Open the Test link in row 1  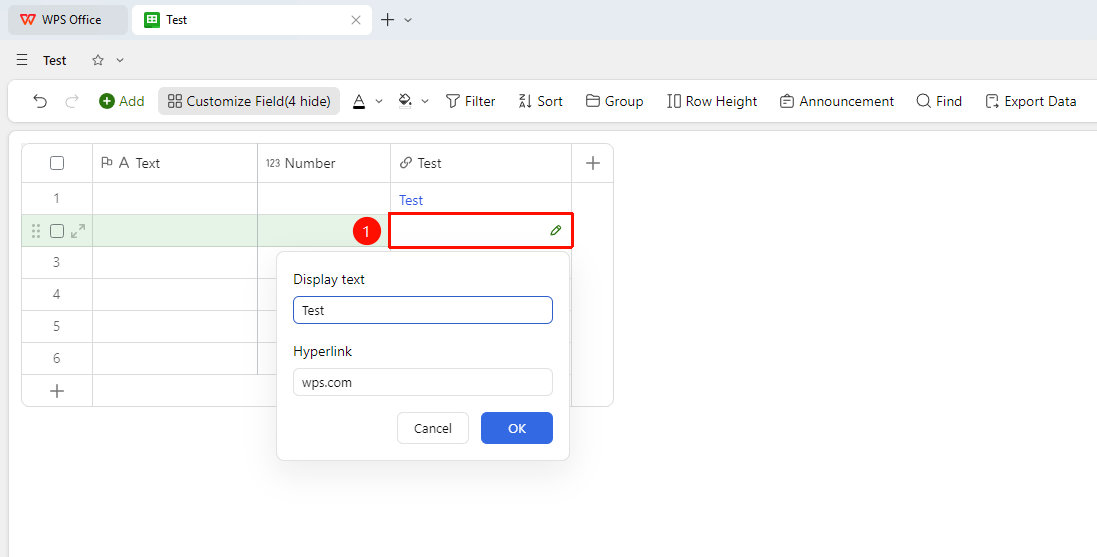[x=411, y=200]
